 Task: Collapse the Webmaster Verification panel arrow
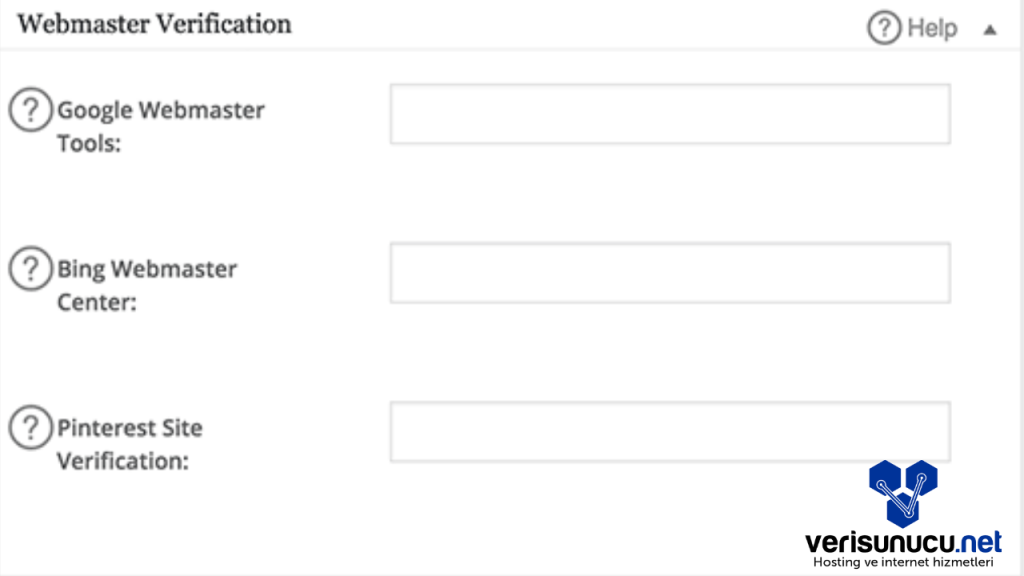click(990, 30)
